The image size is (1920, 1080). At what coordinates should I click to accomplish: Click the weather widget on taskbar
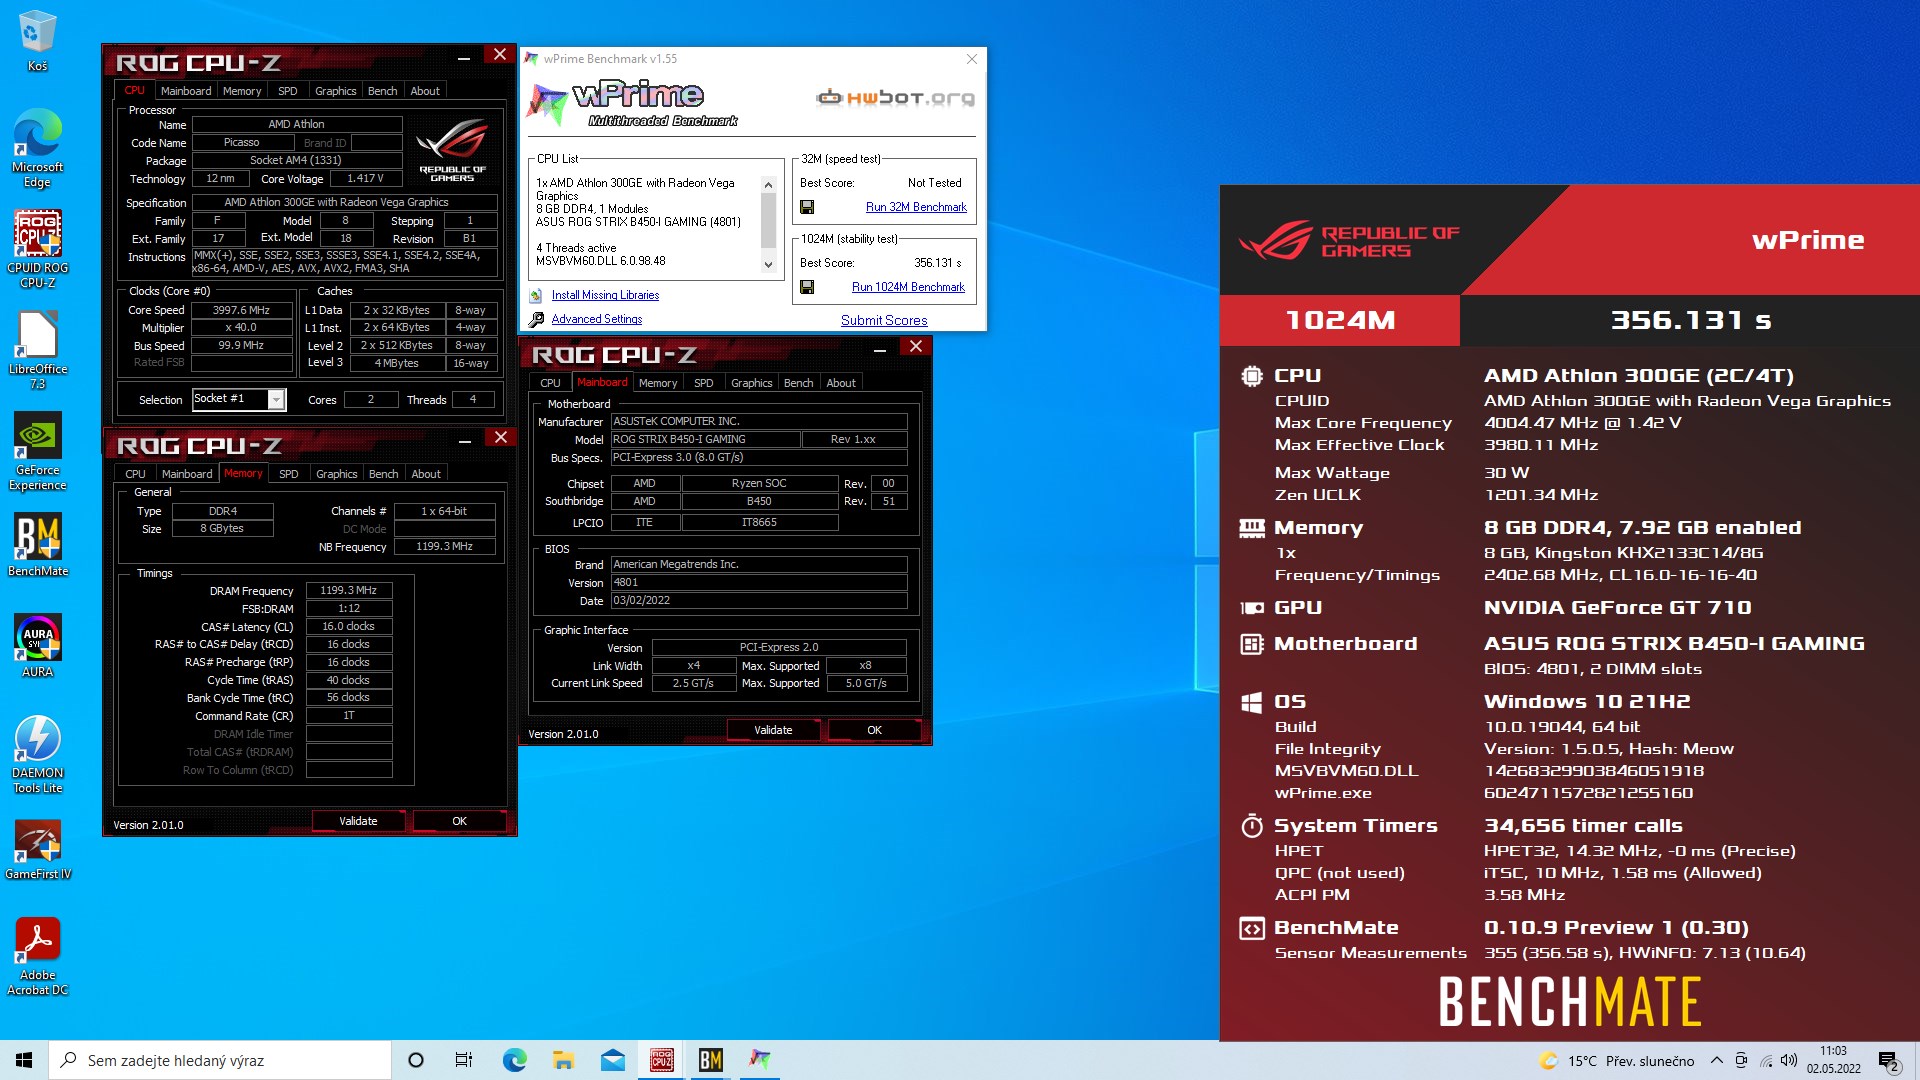click(x=1616, y=1060)
